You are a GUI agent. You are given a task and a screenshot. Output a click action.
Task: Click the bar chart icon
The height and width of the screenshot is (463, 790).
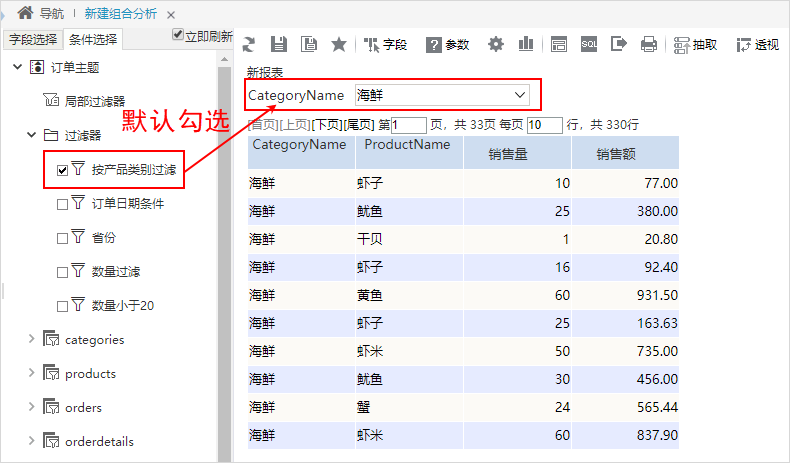click(x=525, y=44)
